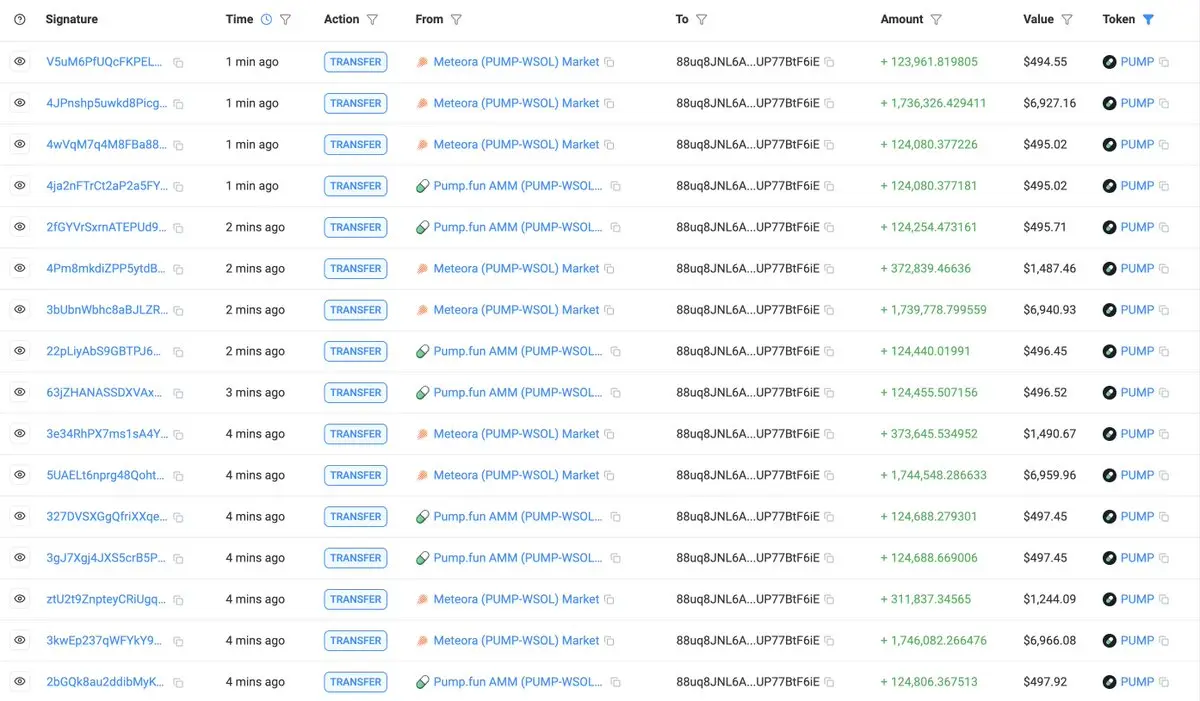Copy PUMP token address in 63jZHANASSDXVAx row
Viewport: 1200px width, 701px height.
1164,393
